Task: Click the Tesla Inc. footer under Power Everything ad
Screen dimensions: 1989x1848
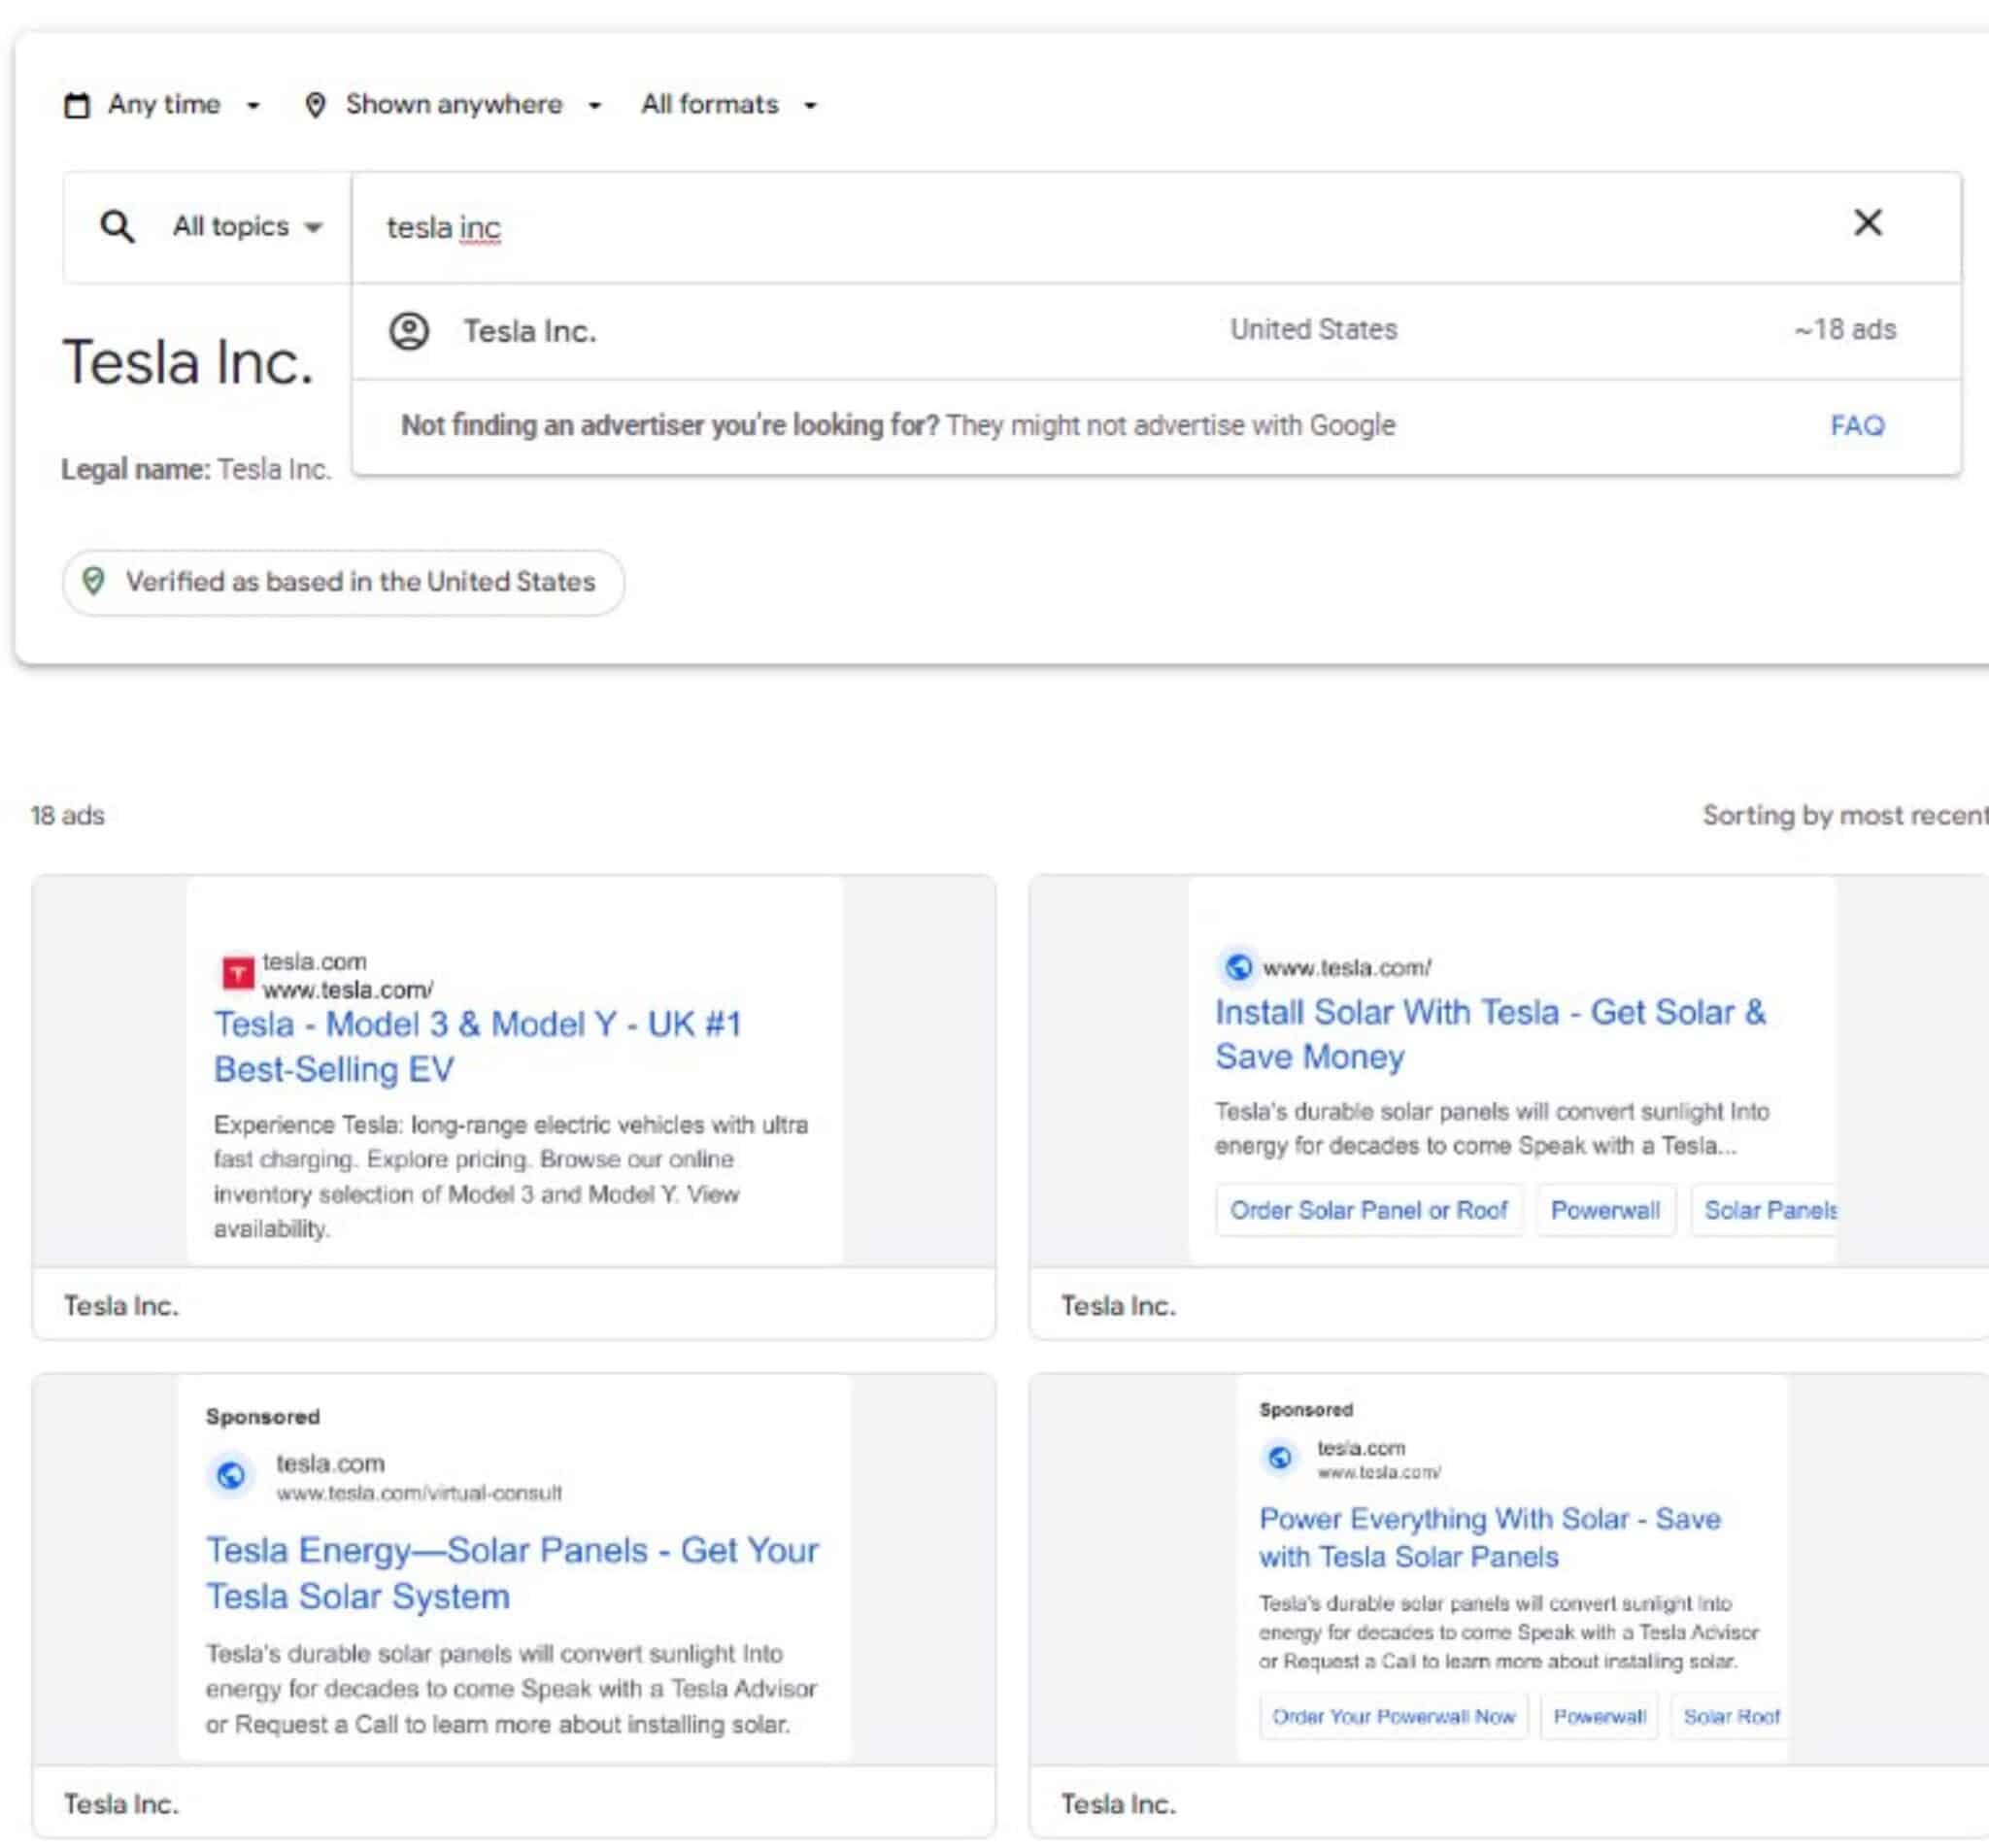Action: (x=1118, y=1803)
